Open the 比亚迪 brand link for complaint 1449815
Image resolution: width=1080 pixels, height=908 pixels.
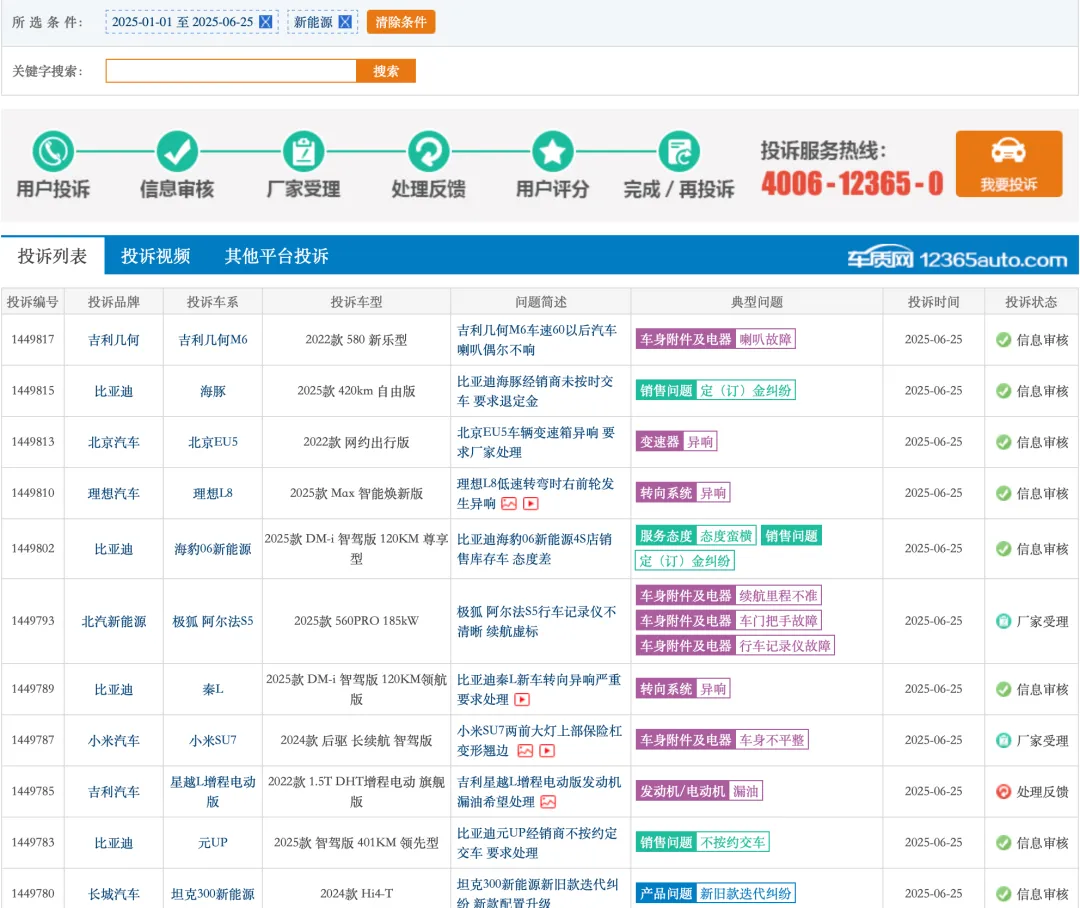(113, 390)
